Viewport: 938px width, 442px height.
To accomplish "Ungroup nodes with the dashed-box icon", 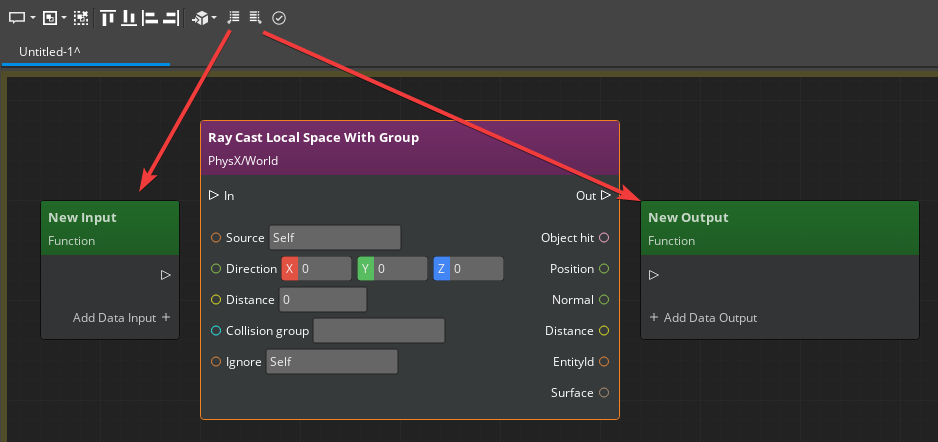I will click(x=81, y=18).
